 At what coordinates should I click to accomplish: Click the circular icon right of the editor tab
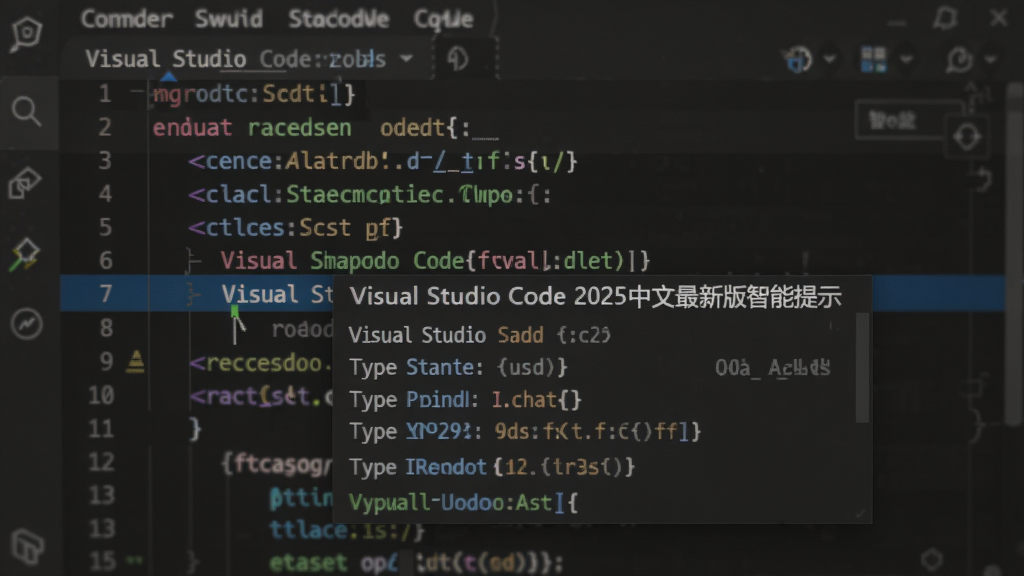point(458,59)
